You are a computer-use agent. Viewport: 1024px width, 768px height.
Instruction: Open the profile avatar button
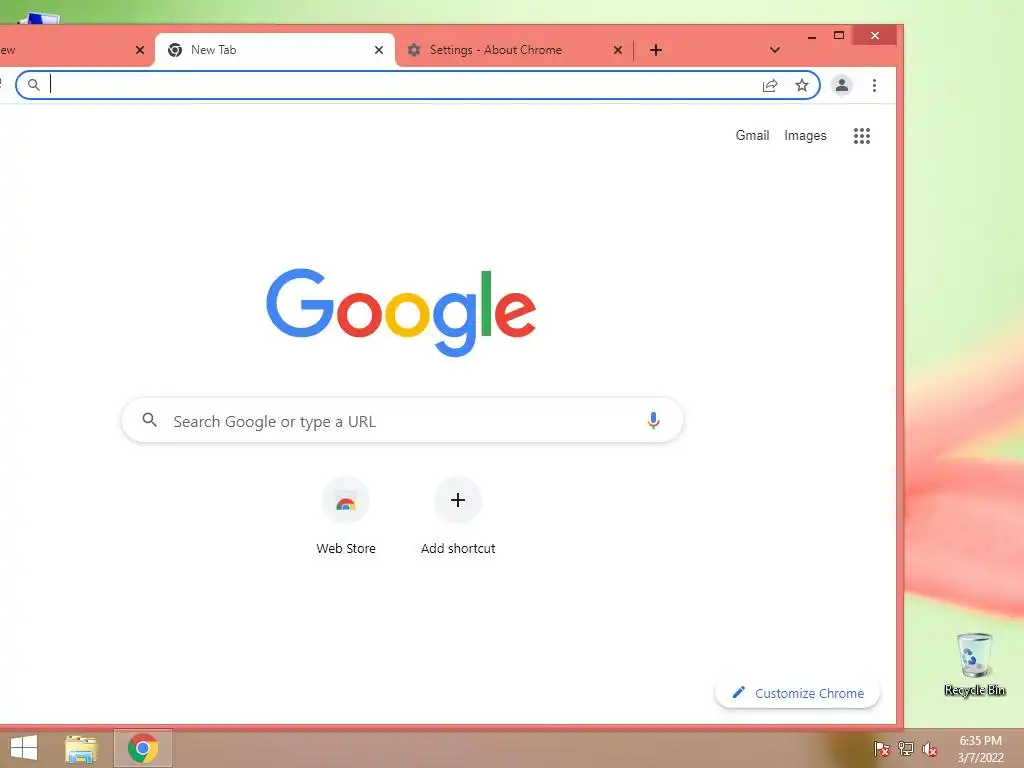pyautogui.click(x=842, y=85)
